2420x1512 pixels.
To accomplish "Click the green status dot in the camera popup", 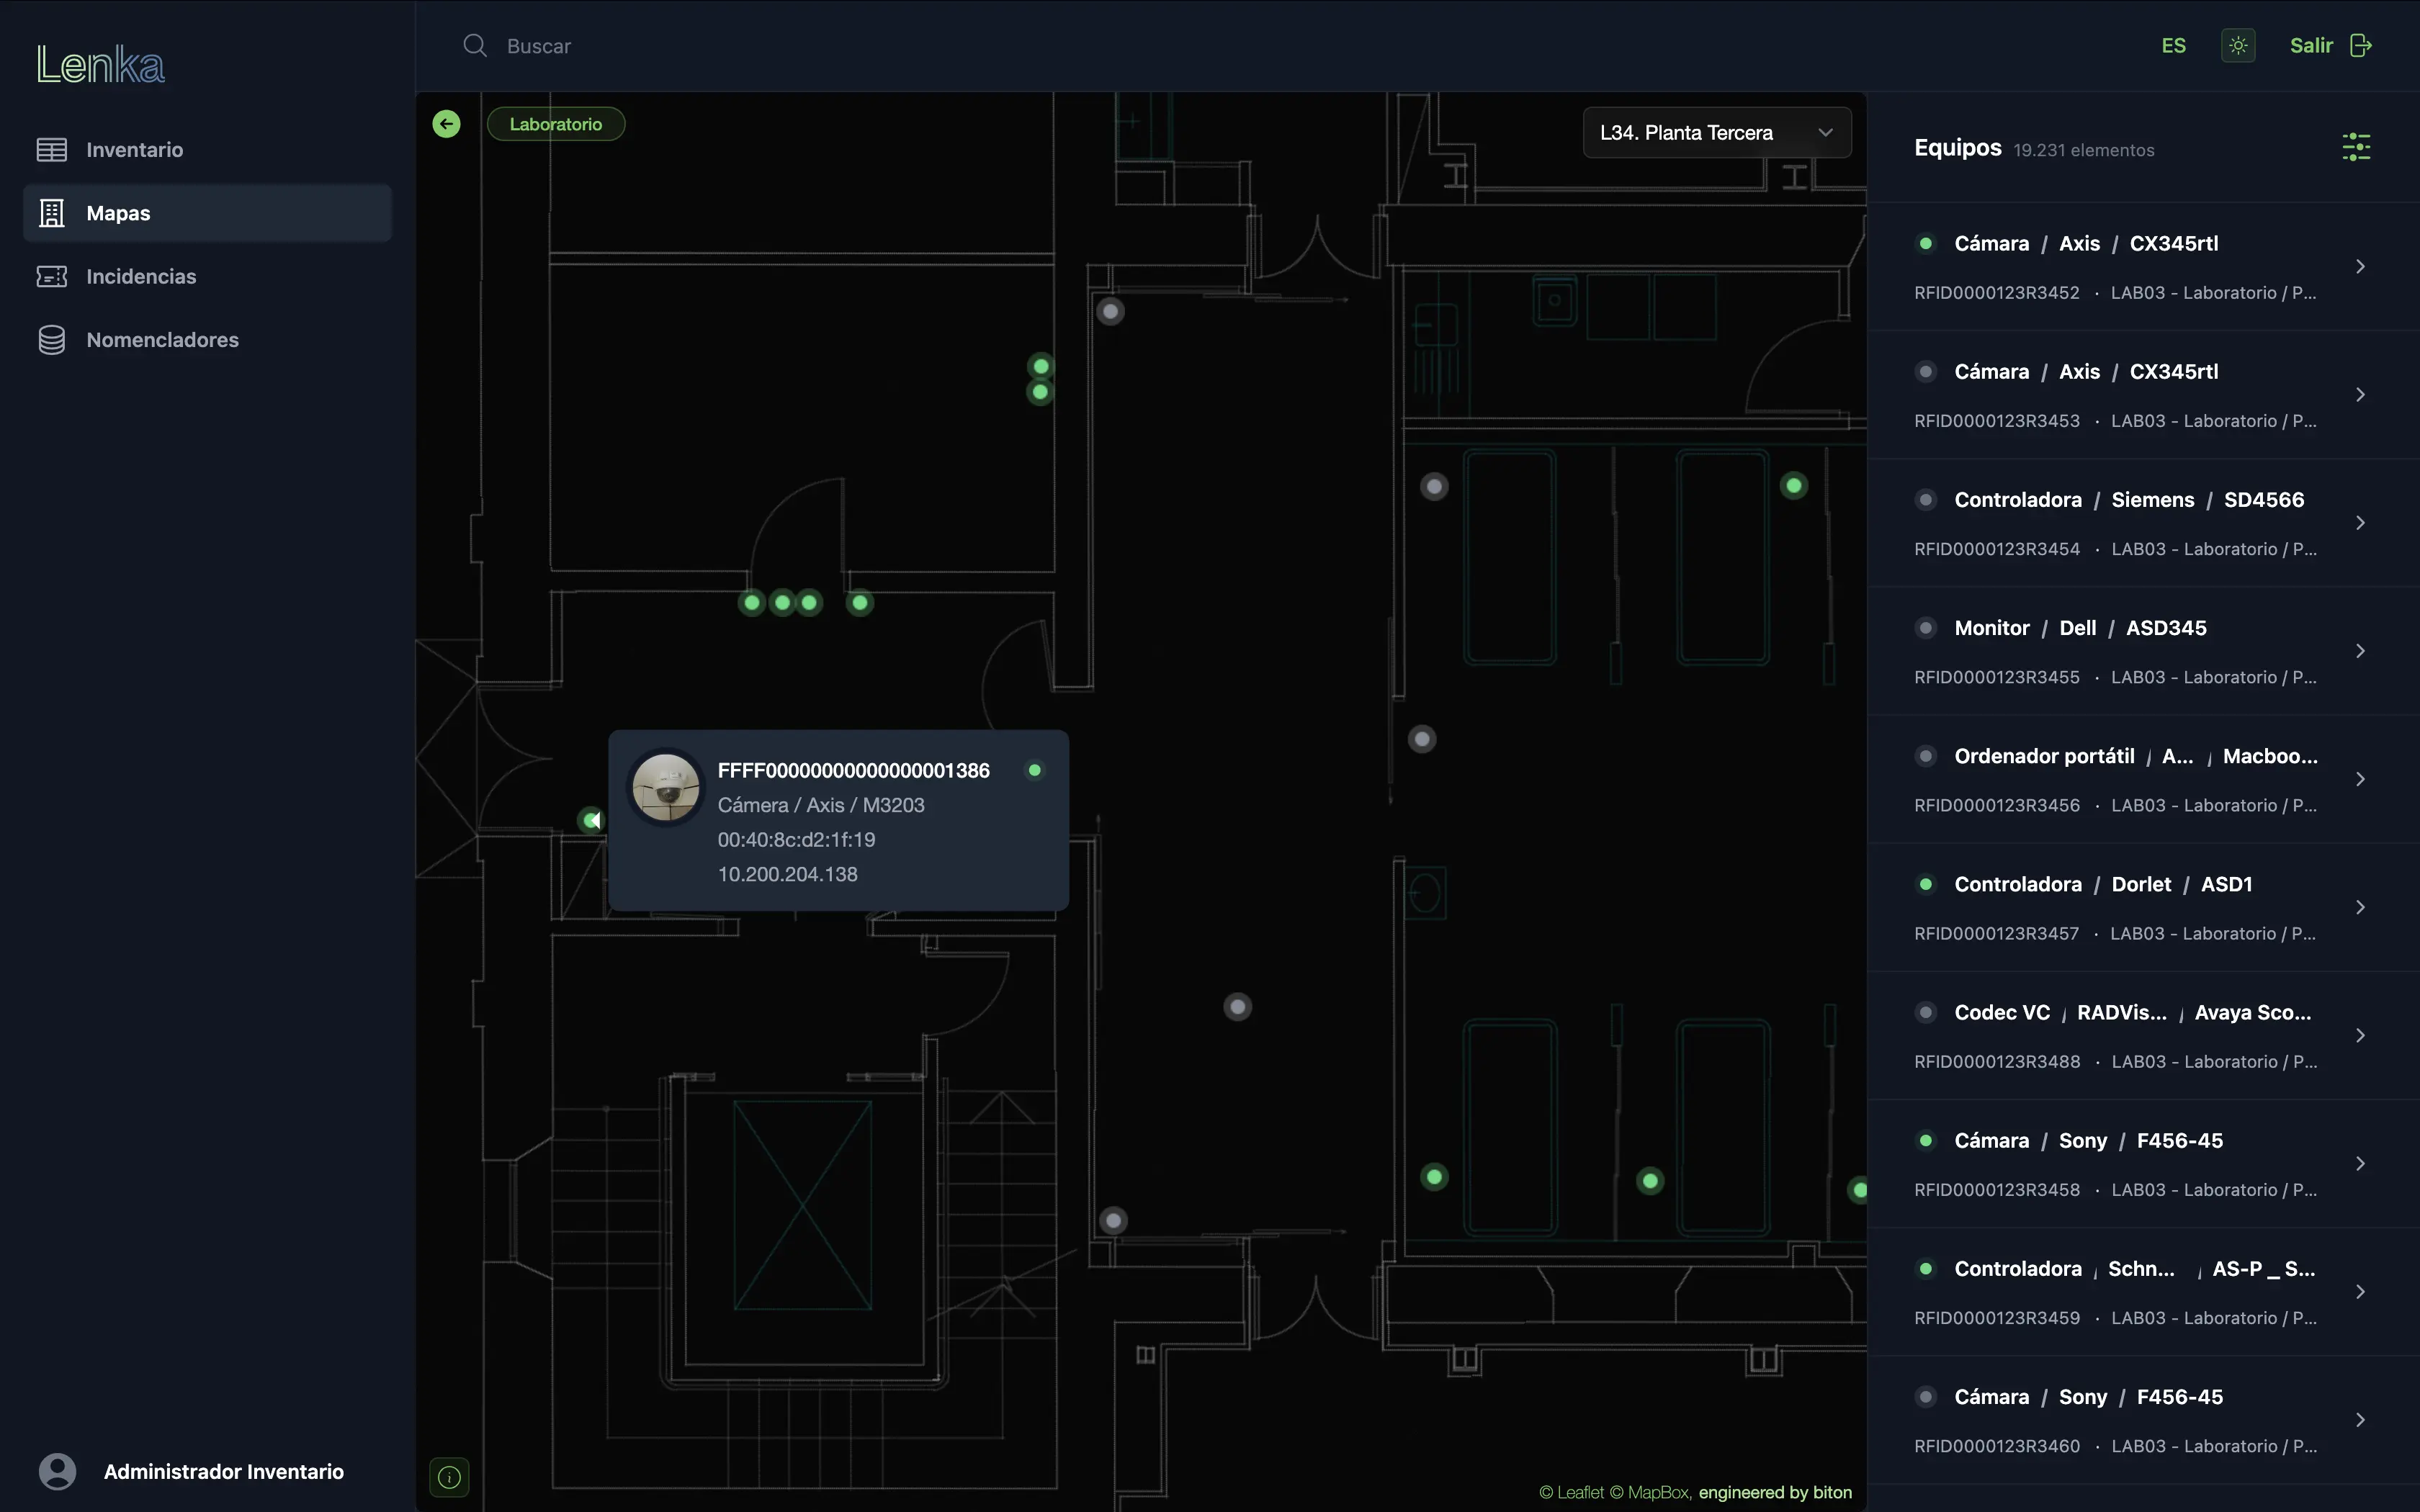I will 1035,770.
